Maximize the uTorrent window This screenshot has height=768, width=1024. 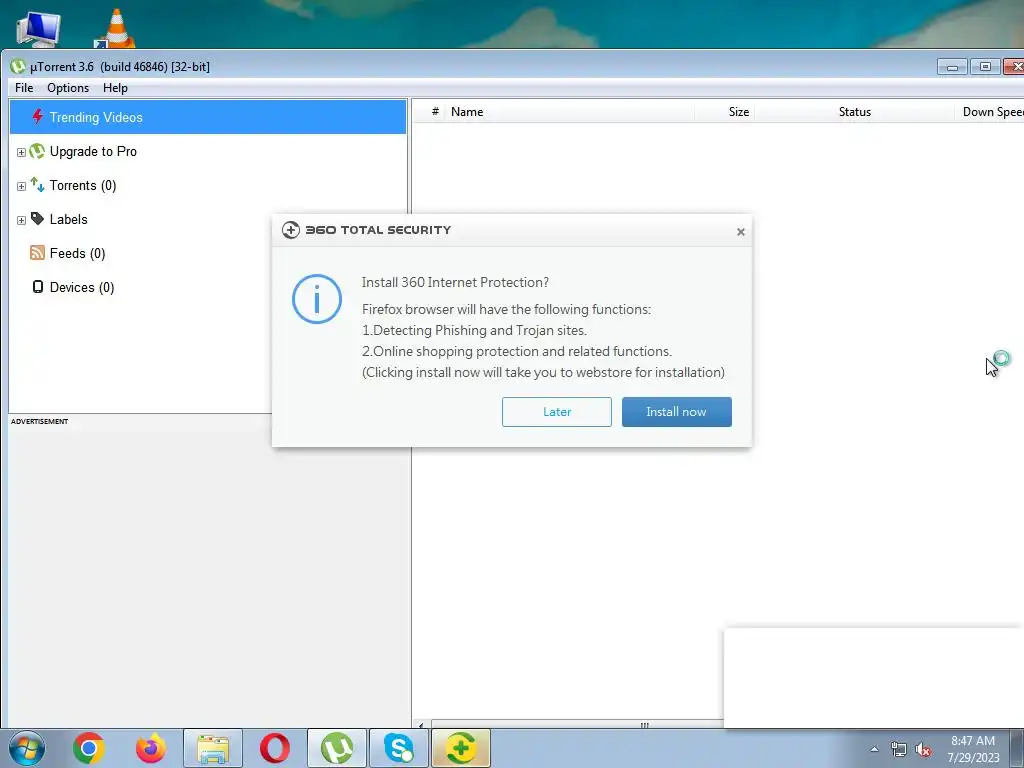985,67
